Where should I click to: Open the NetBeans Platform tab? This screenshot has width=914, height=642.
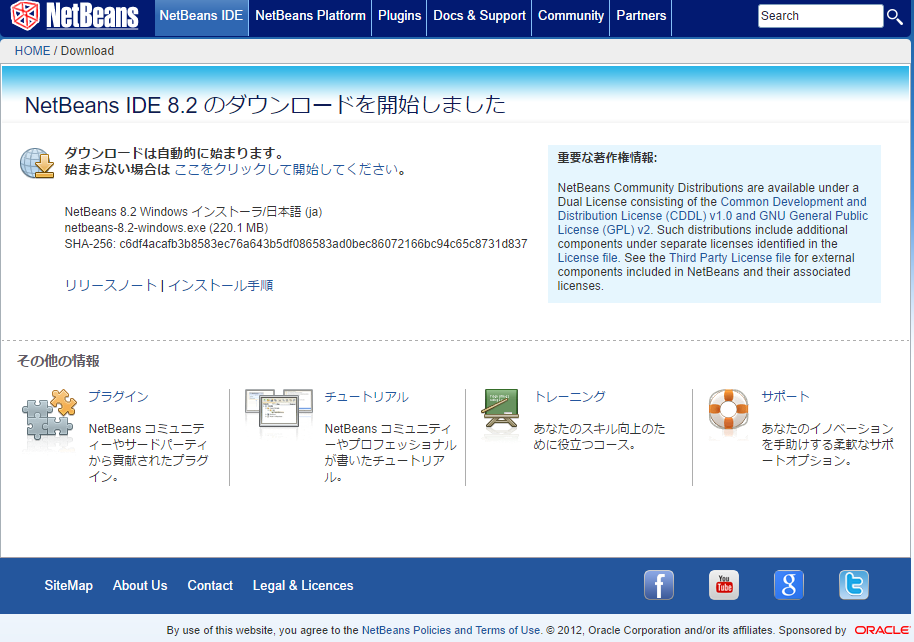(310, 16)
